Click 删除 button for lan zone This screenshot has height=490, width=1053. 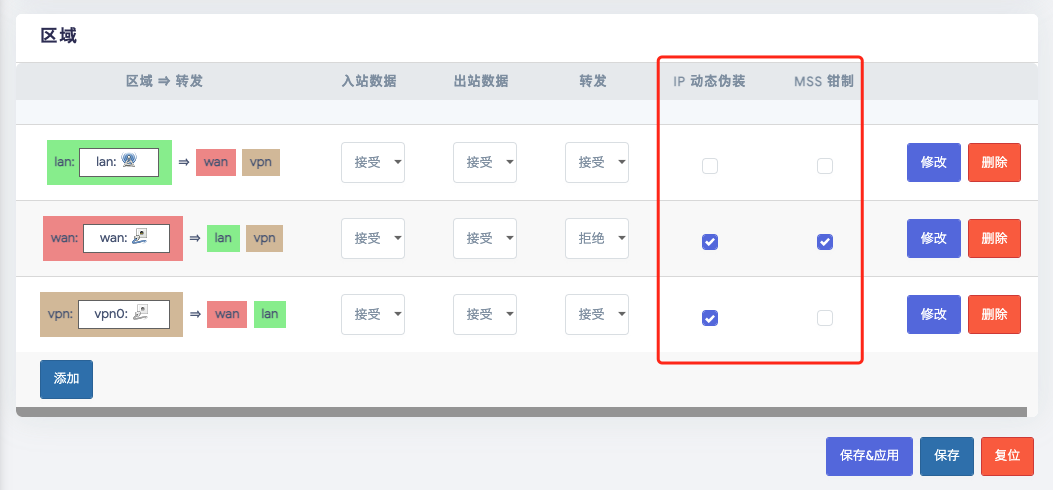click(x=995, y=162)
